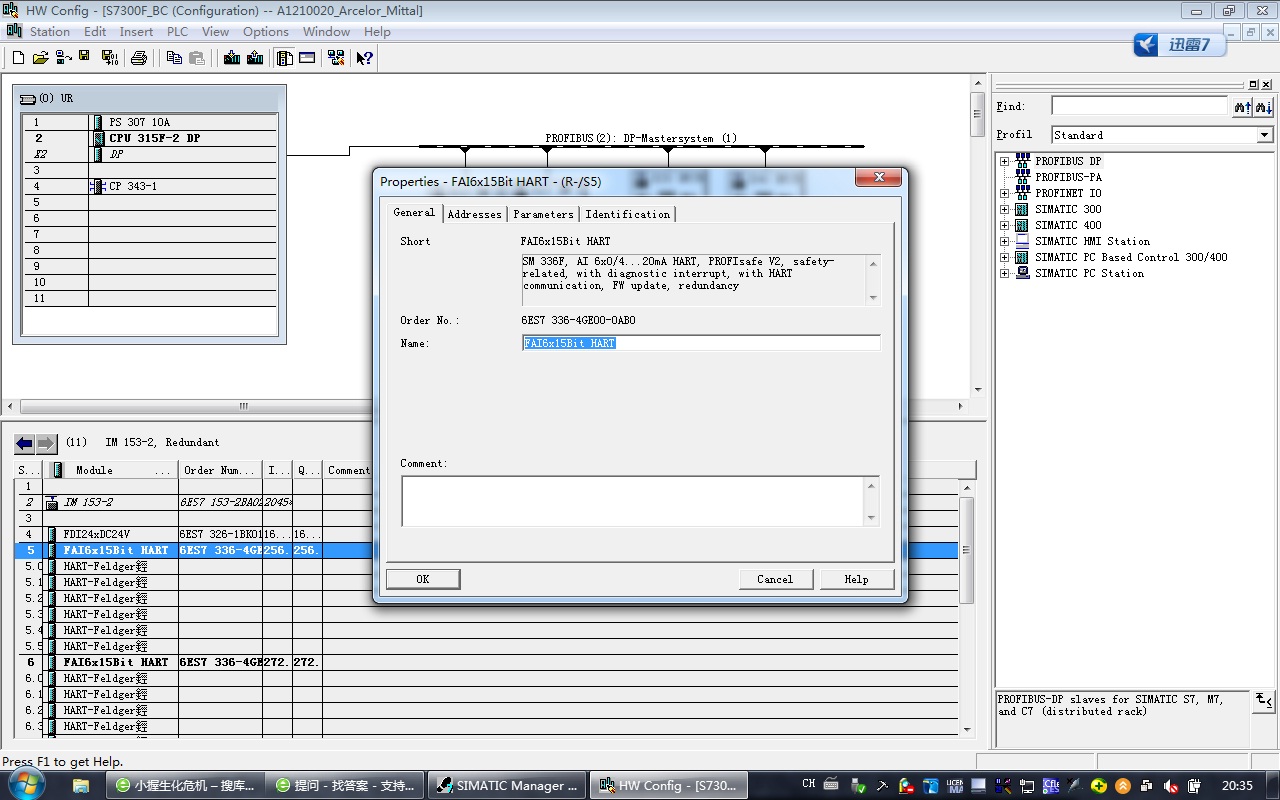Switch to SIMATIC Manager taskbar window

coord(508,785)
